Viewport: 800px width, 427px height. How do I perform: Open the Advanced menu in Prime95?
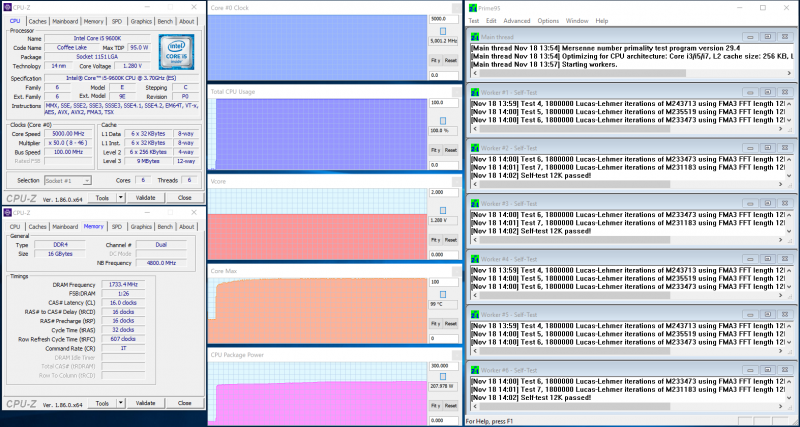tap(516, 21)
